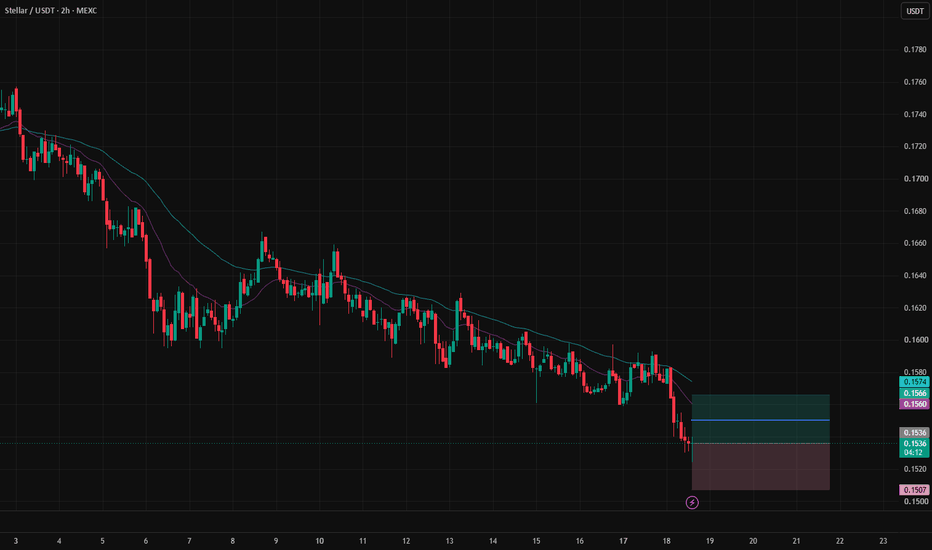Image resolution: width=932 pixels, height=550 pixels.
Task: Select the green profit zone of the position tool
Action: pyautogui.click(x=760, y=419)
